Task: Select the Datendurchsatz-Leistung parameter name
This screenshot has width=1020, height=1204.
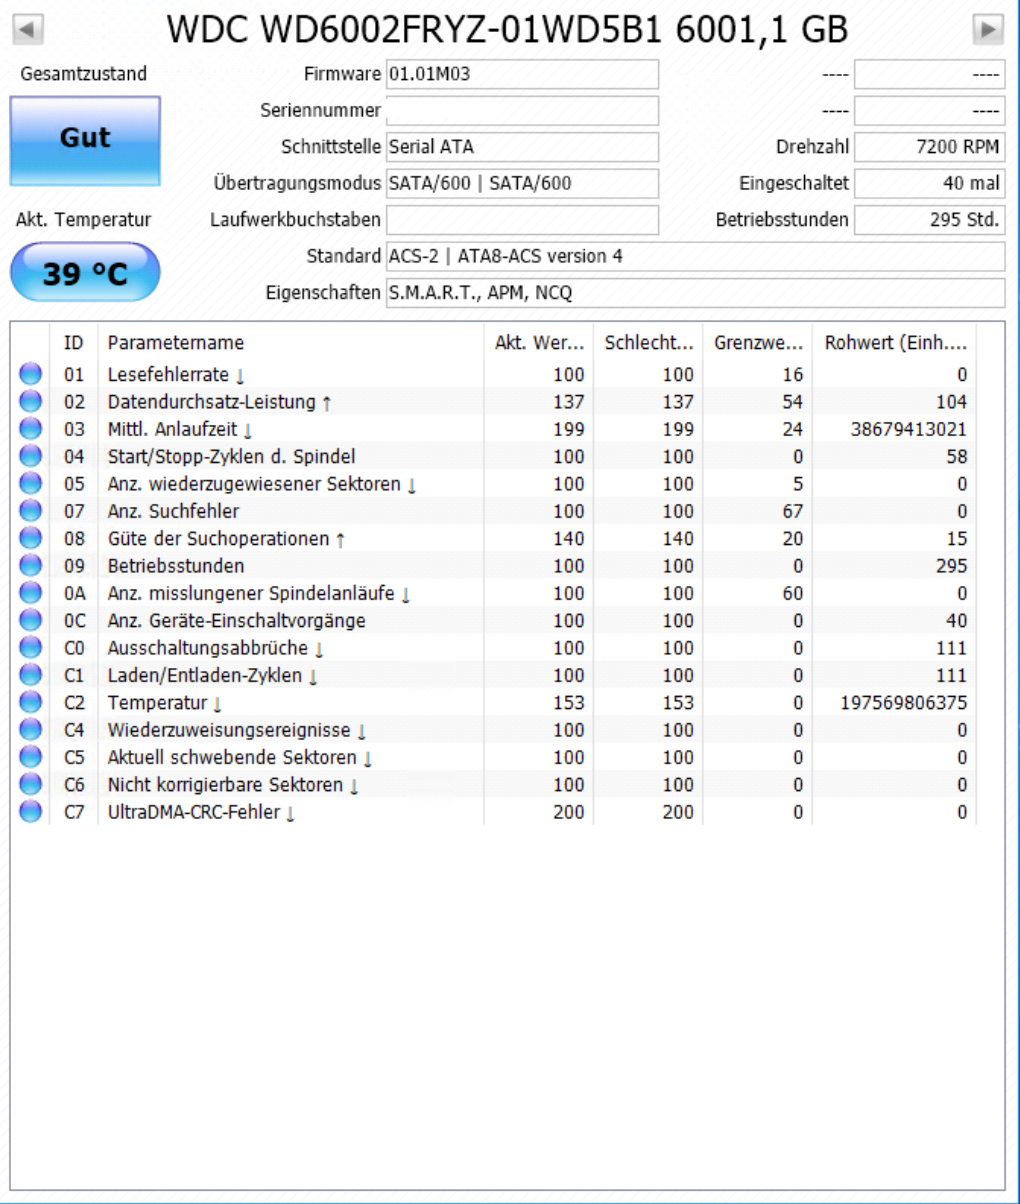Action: tap(219, 402)
